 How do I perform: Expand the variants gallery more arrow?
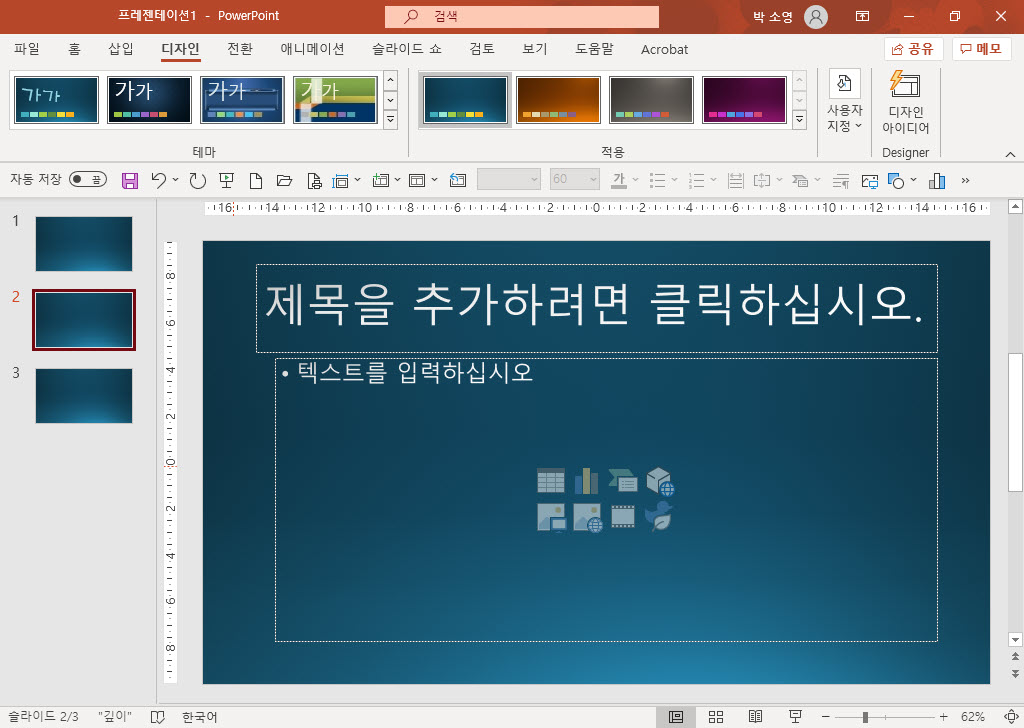coord(799,119)
